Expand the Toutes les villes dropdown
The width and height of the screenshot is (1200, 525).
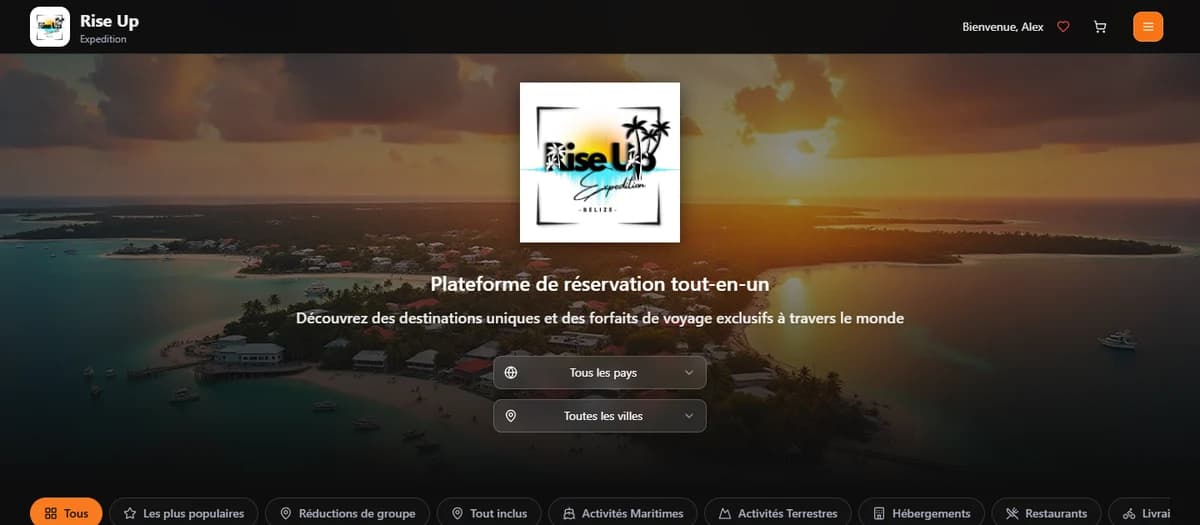tap(600, 416)
